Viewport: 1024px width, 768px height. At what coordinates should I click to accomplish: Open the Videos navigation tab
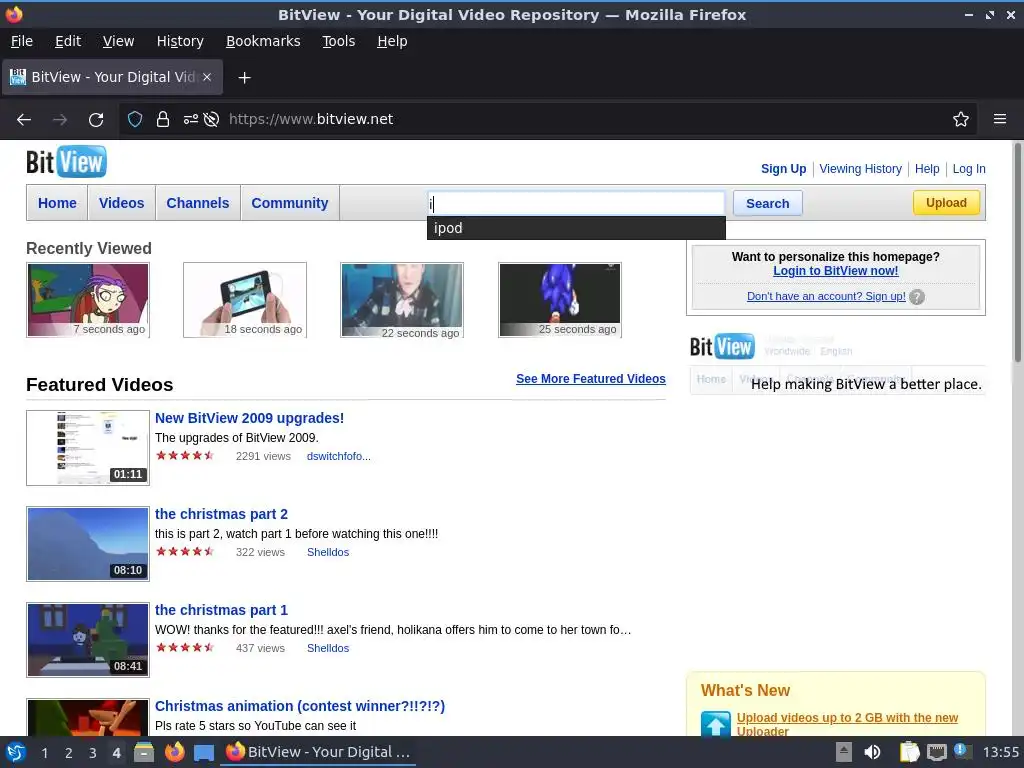coord(121,203)
